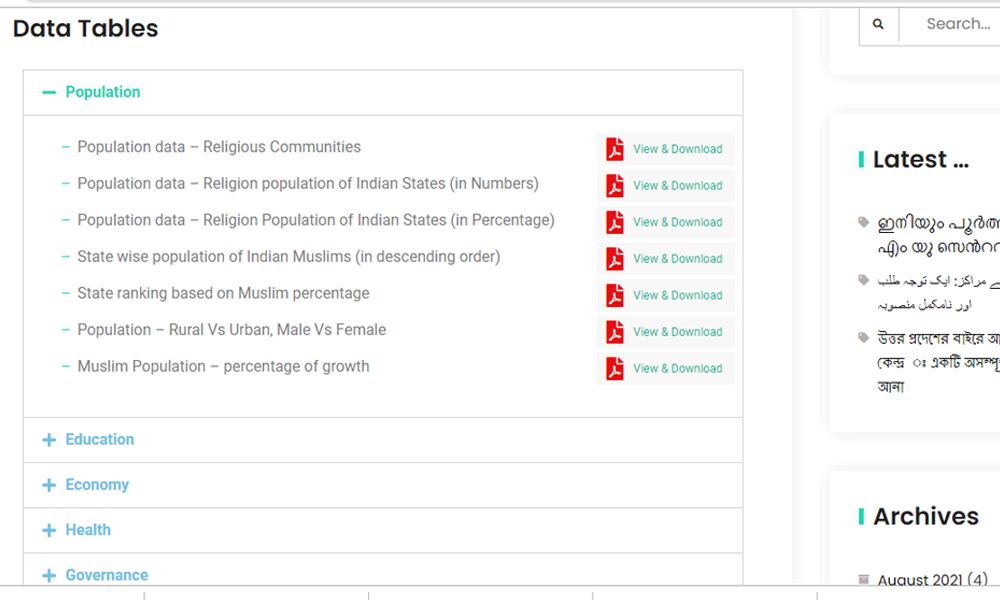Click PDF icon for Rural Vs Urban row

[x=614, y=332]
